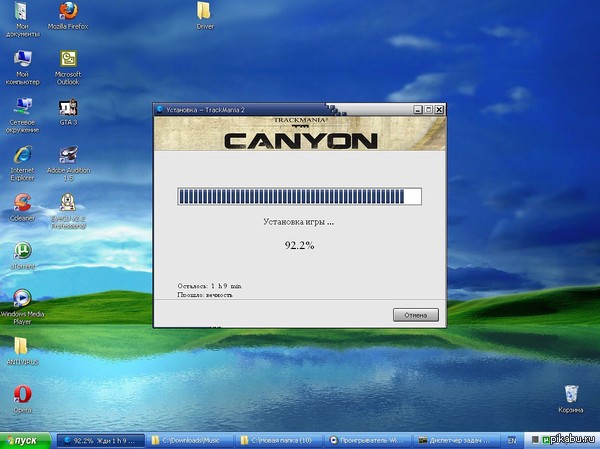Select the Driver folder on desktop
This screenshot has height=449, width=600.
[x=205, y=15]
